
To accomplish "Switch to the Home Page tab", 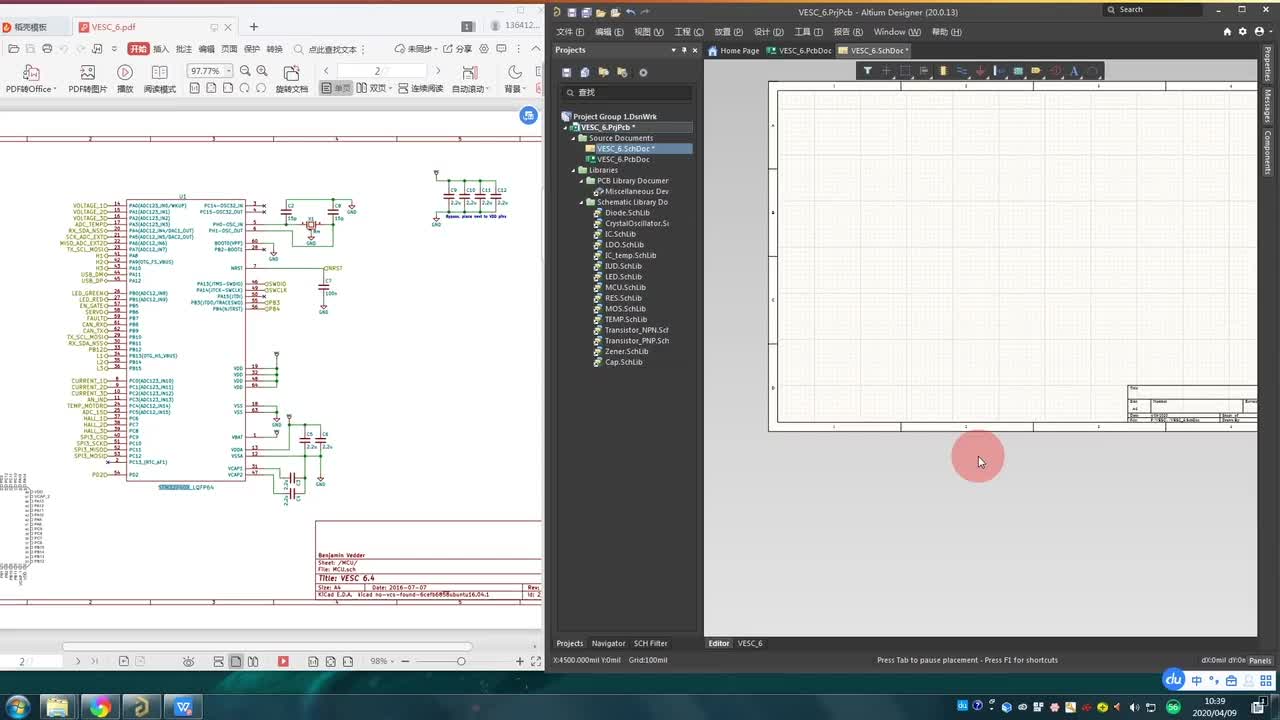I will (x=734, y=50).
